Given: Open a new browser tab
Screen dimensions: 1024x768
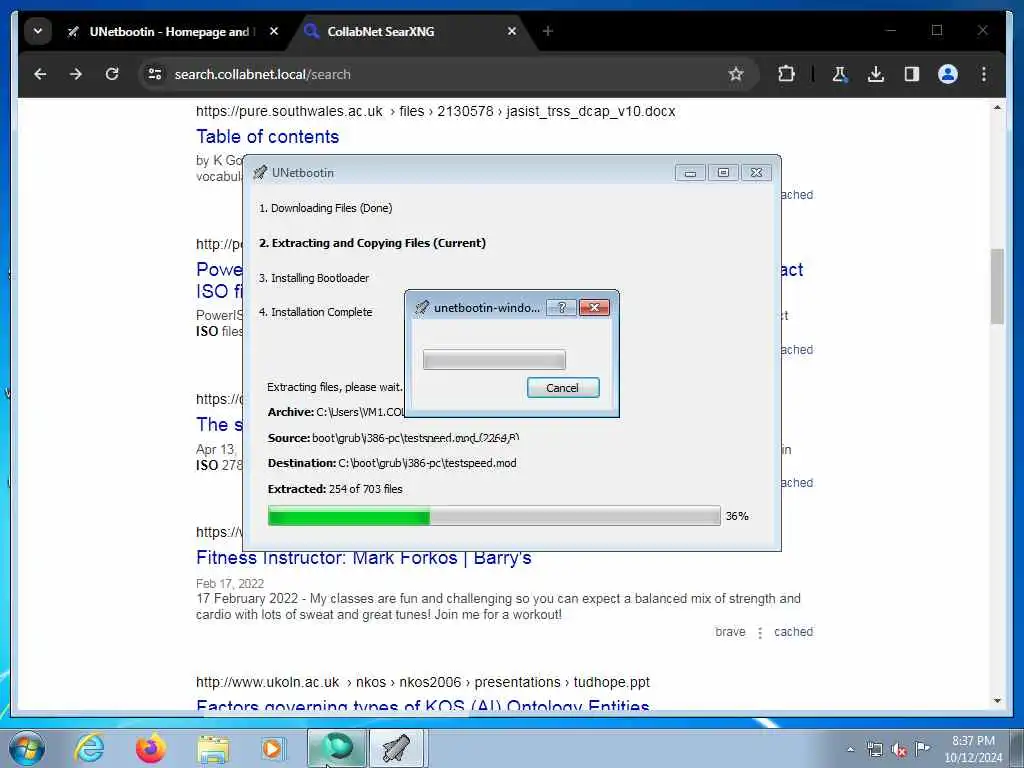Looking at the screenshot, I should click(x=548, y=31).
